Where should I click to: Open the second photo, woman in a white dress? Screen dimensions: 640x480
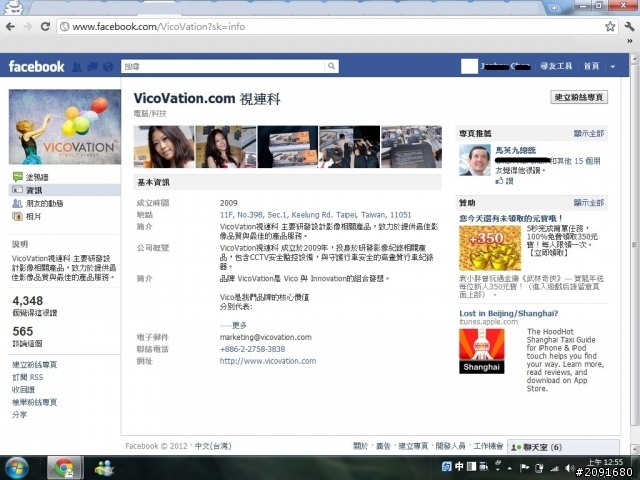click(x=226, y=147)
